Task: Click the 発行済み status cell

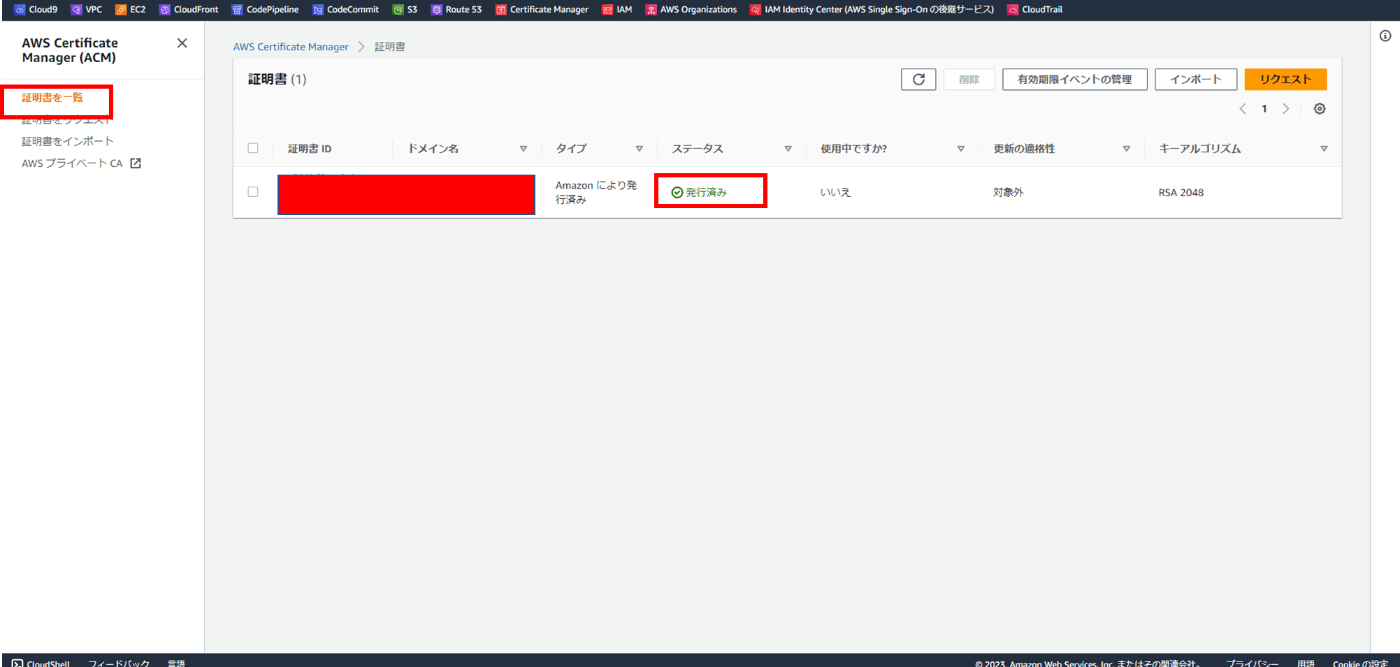Action: (699, 192)
